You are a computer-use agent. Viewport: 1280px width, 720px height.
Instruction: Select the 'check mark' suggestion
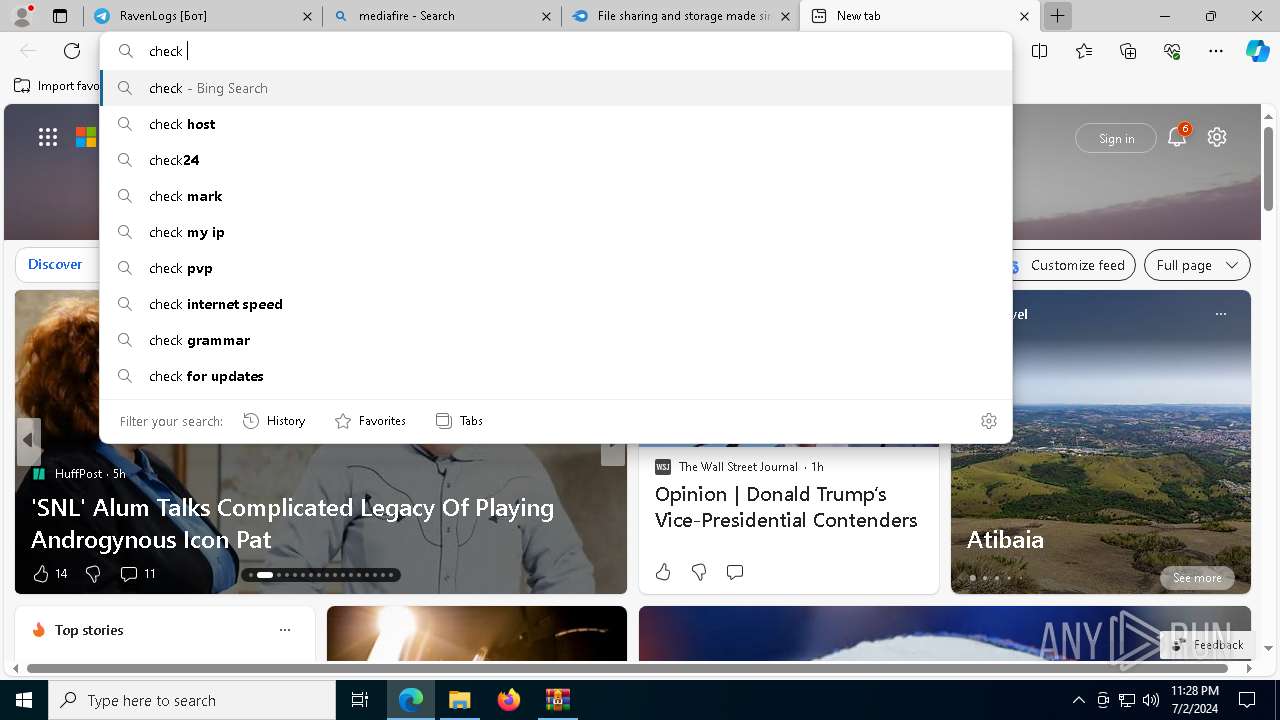pyautogui.click(x=556, y=196)
